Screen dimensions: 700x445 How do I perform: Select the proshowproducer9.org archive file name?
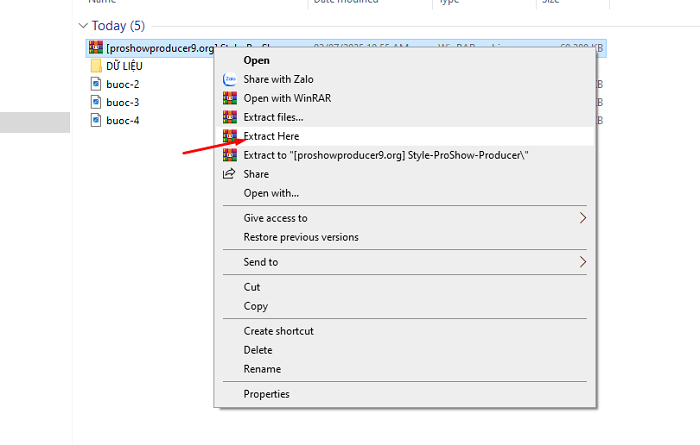pos(160,48)
